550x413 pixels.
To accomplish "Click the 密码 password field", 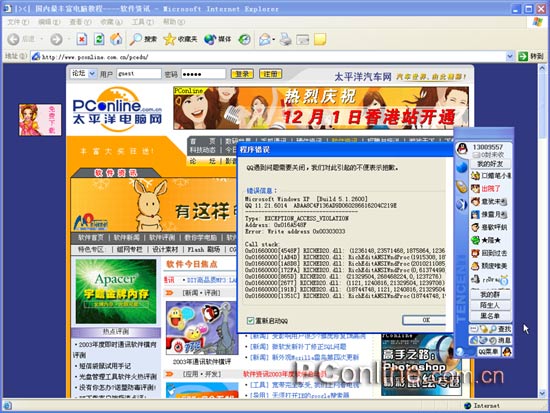I will [x=203, y=74].
